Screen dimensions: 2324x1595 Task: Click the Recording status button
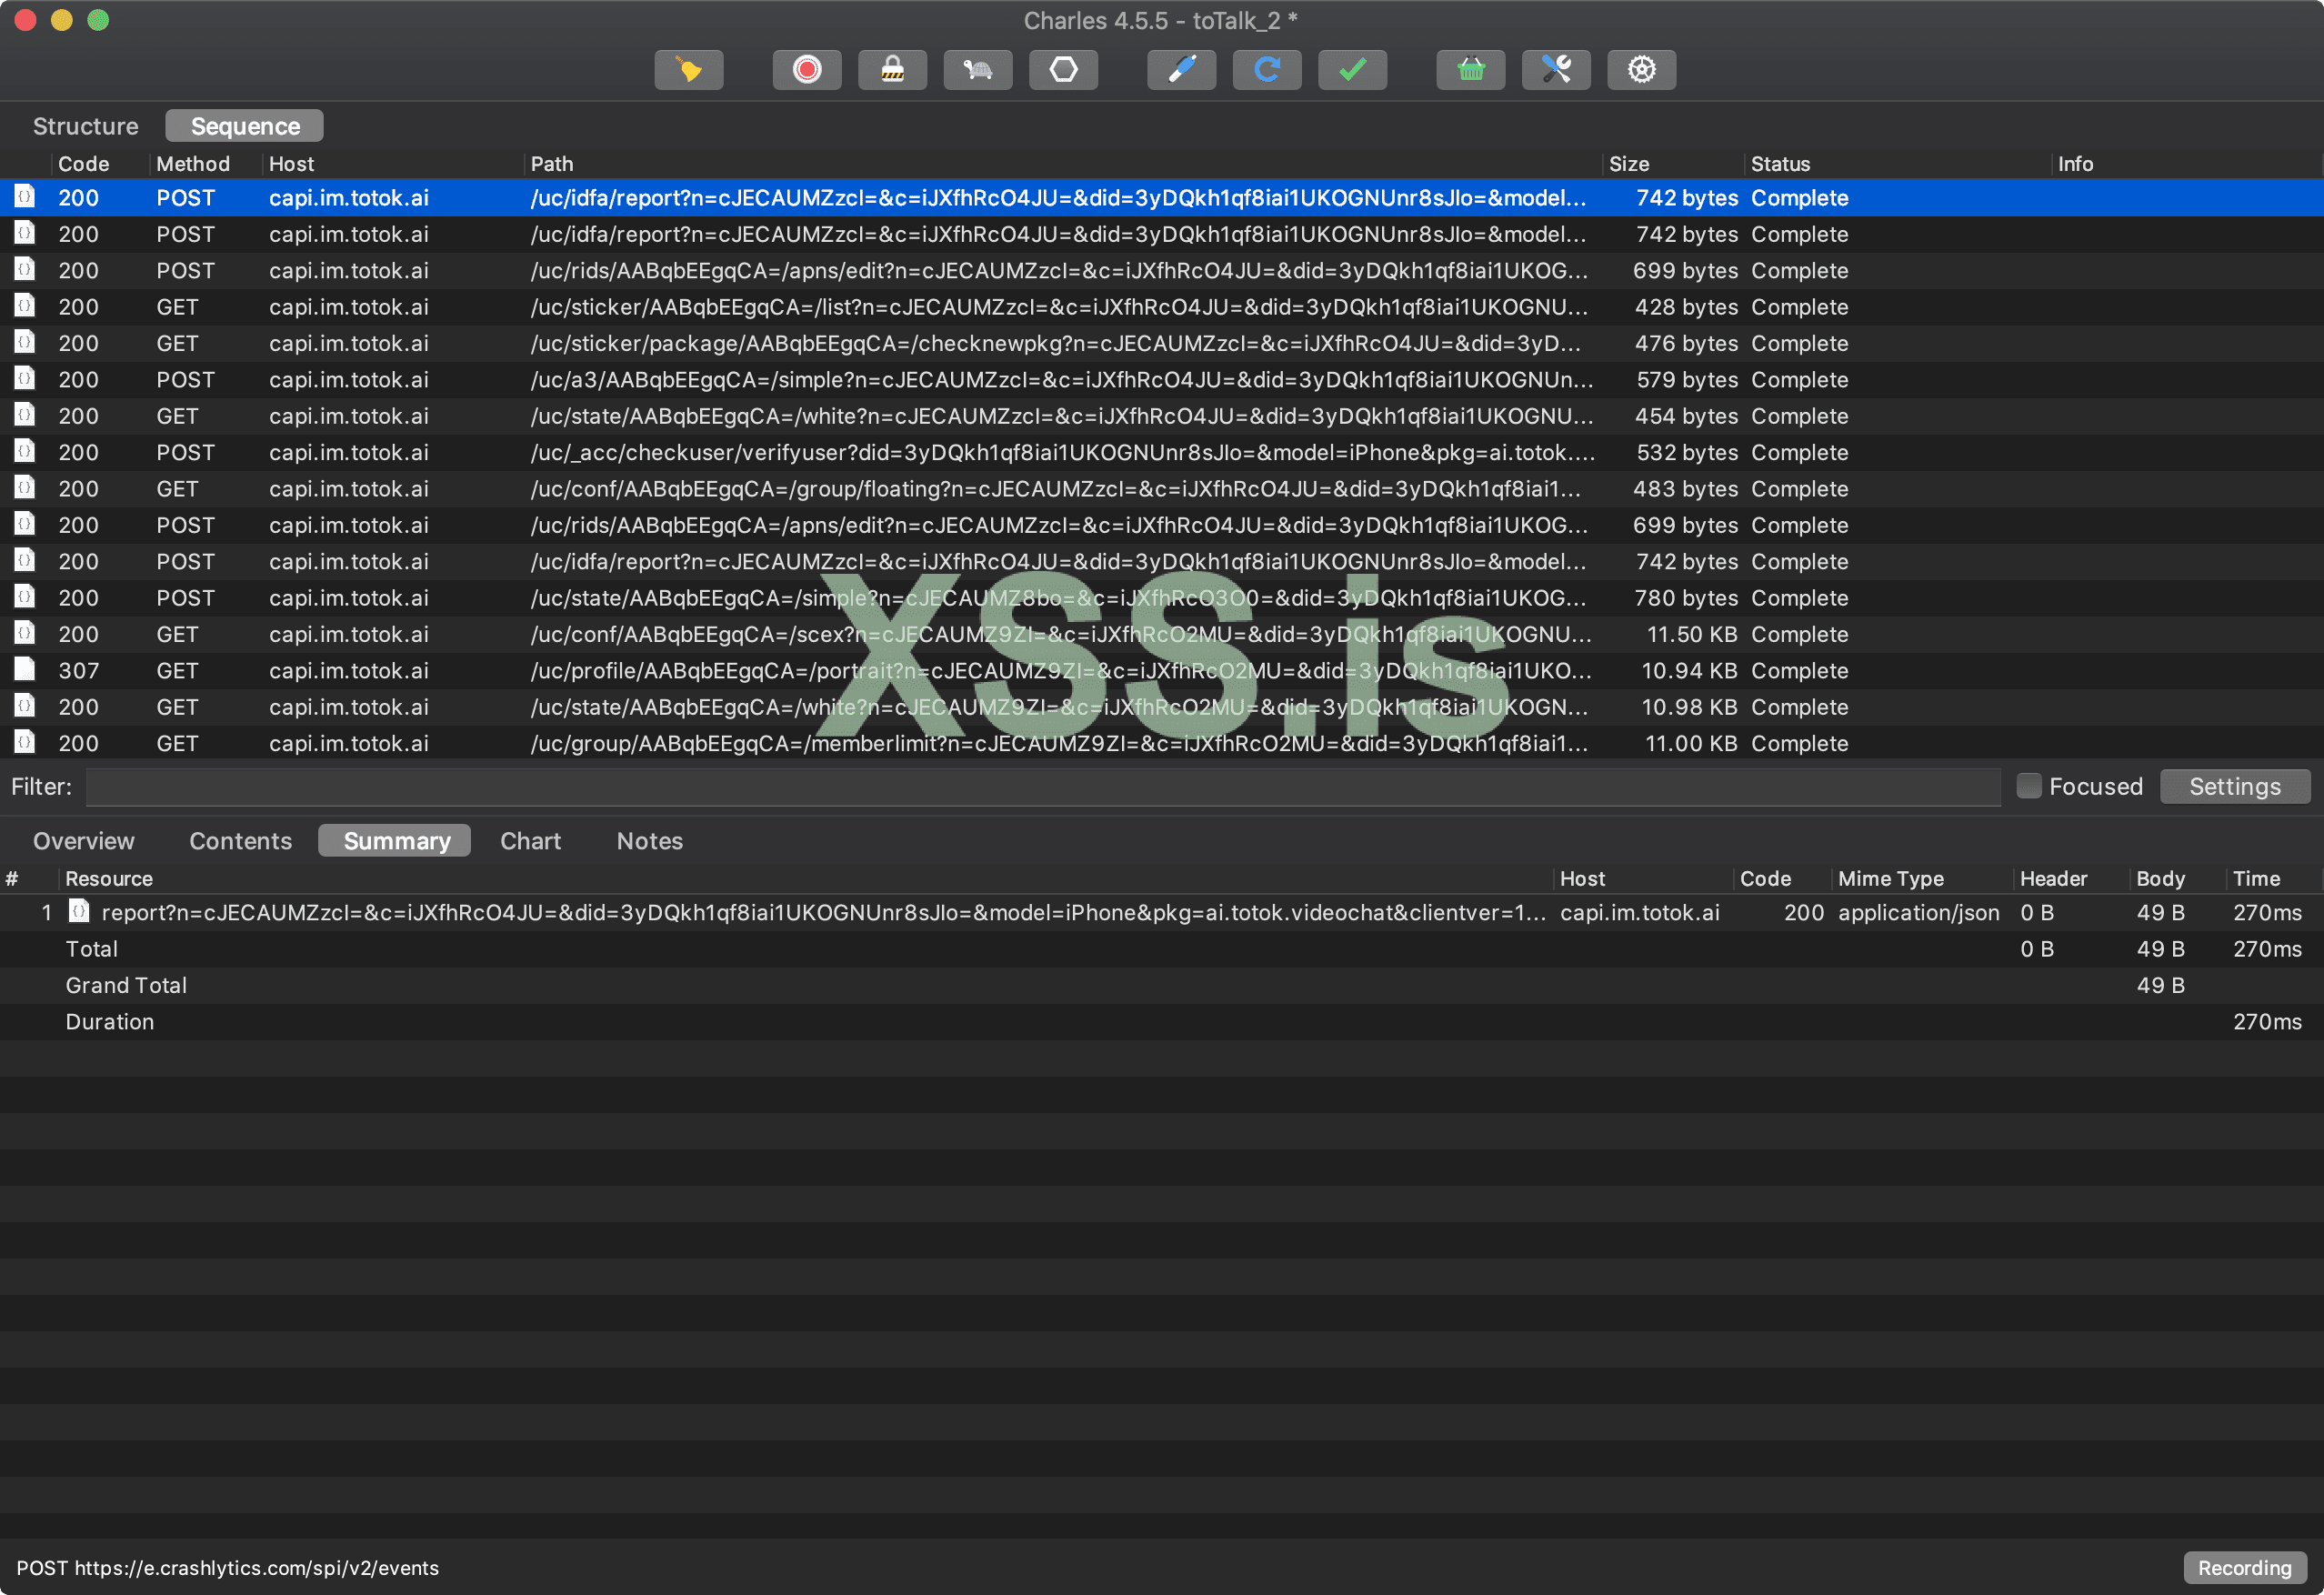(2243, 1567)
